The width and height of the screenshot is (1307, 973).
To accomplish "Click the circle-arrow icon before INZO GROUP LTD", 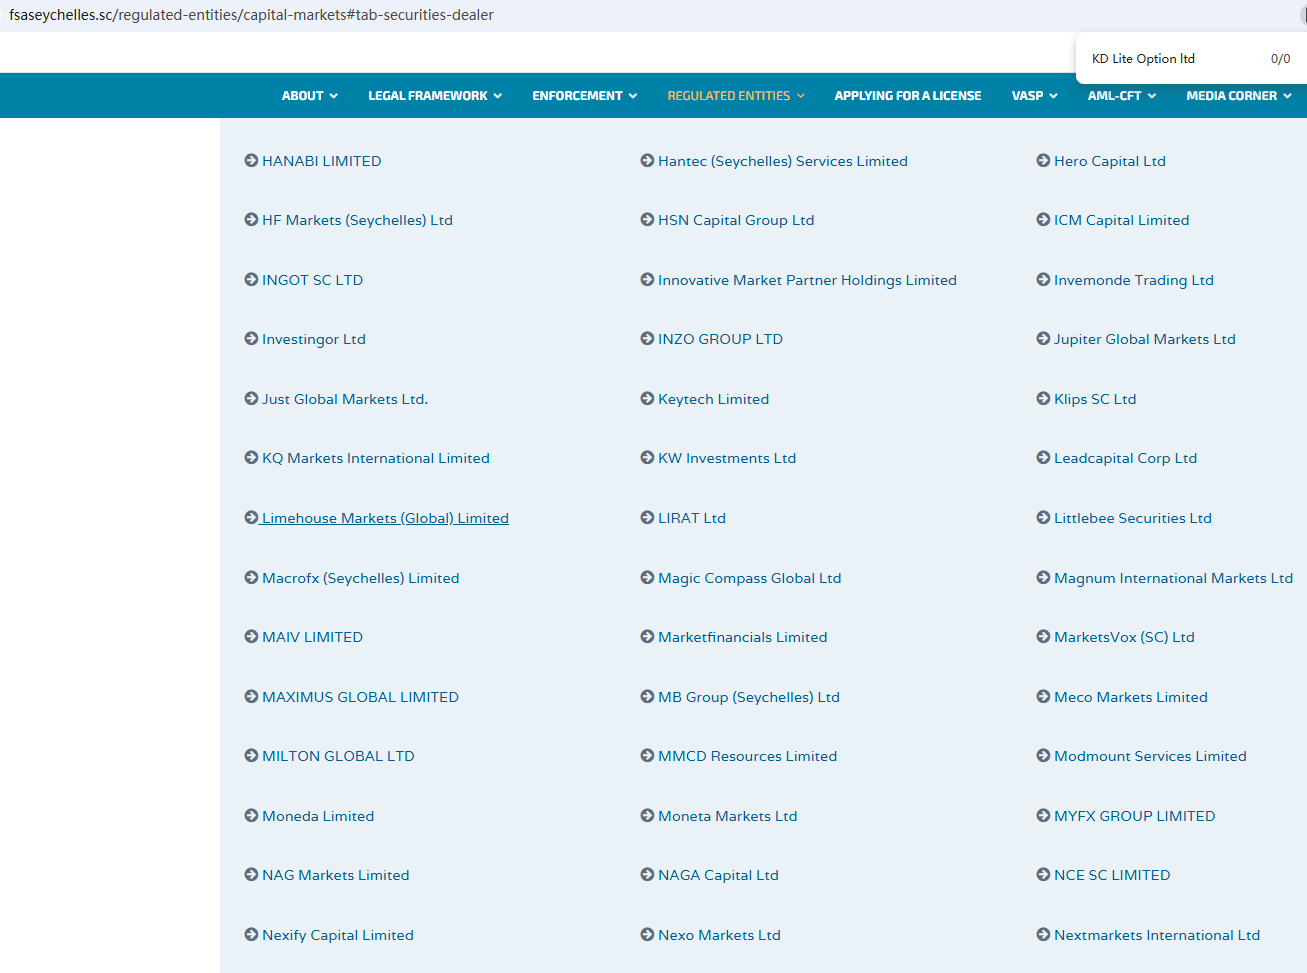I will 647,339.
